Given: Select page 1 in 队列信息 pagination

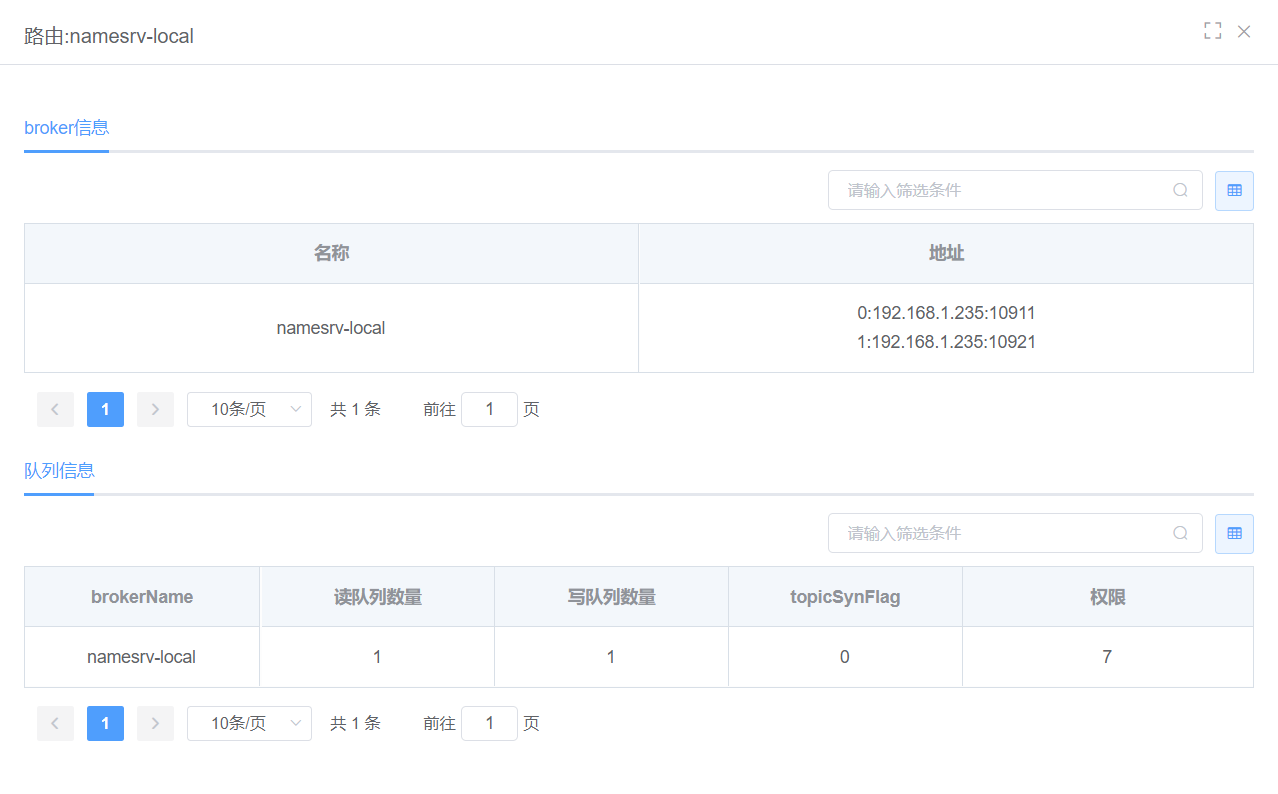Looking at the screenshot, I should tap(105, 723).
